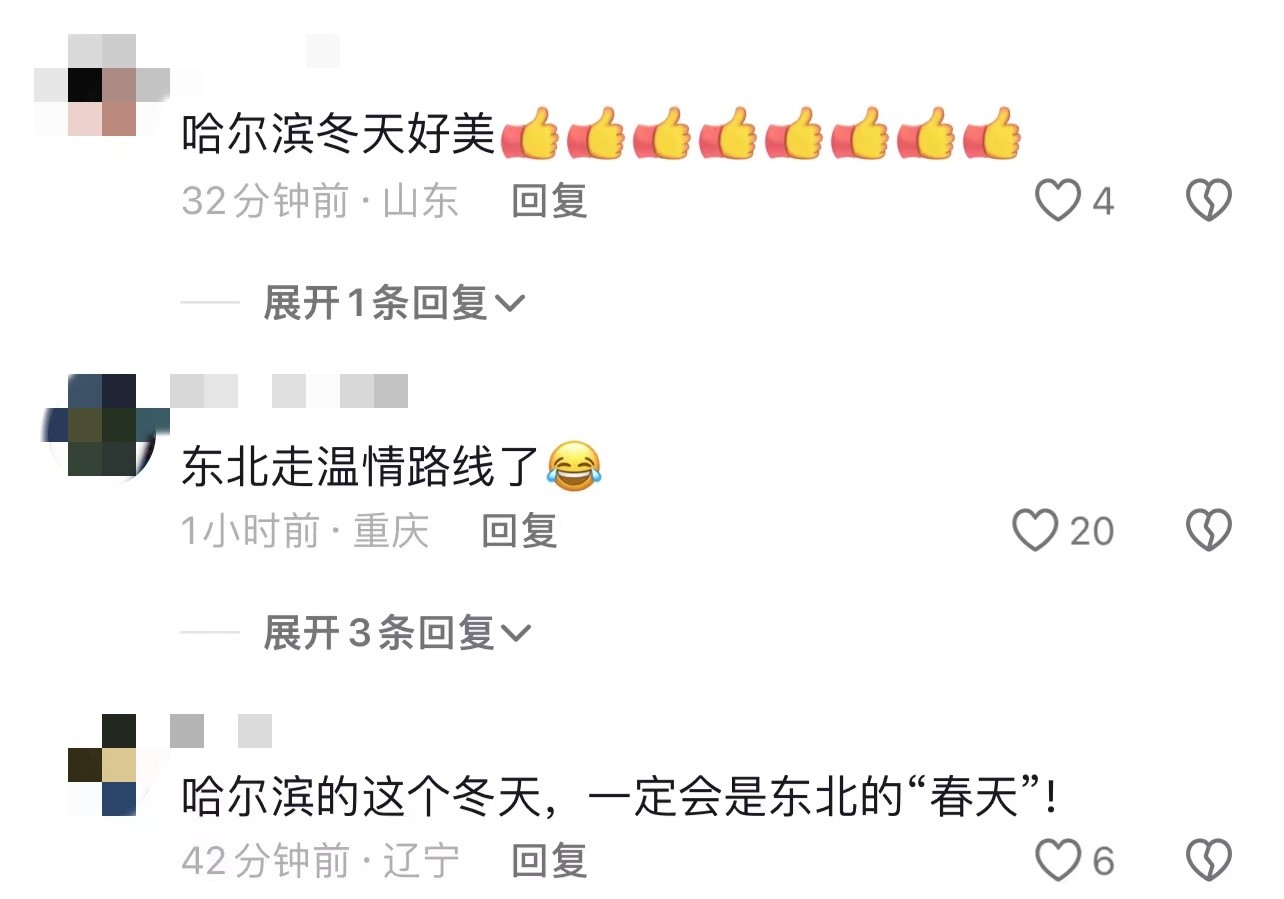Open avatar of first commenter
Viewport: 1284px width, 899px height.
[x=101, y=84]
